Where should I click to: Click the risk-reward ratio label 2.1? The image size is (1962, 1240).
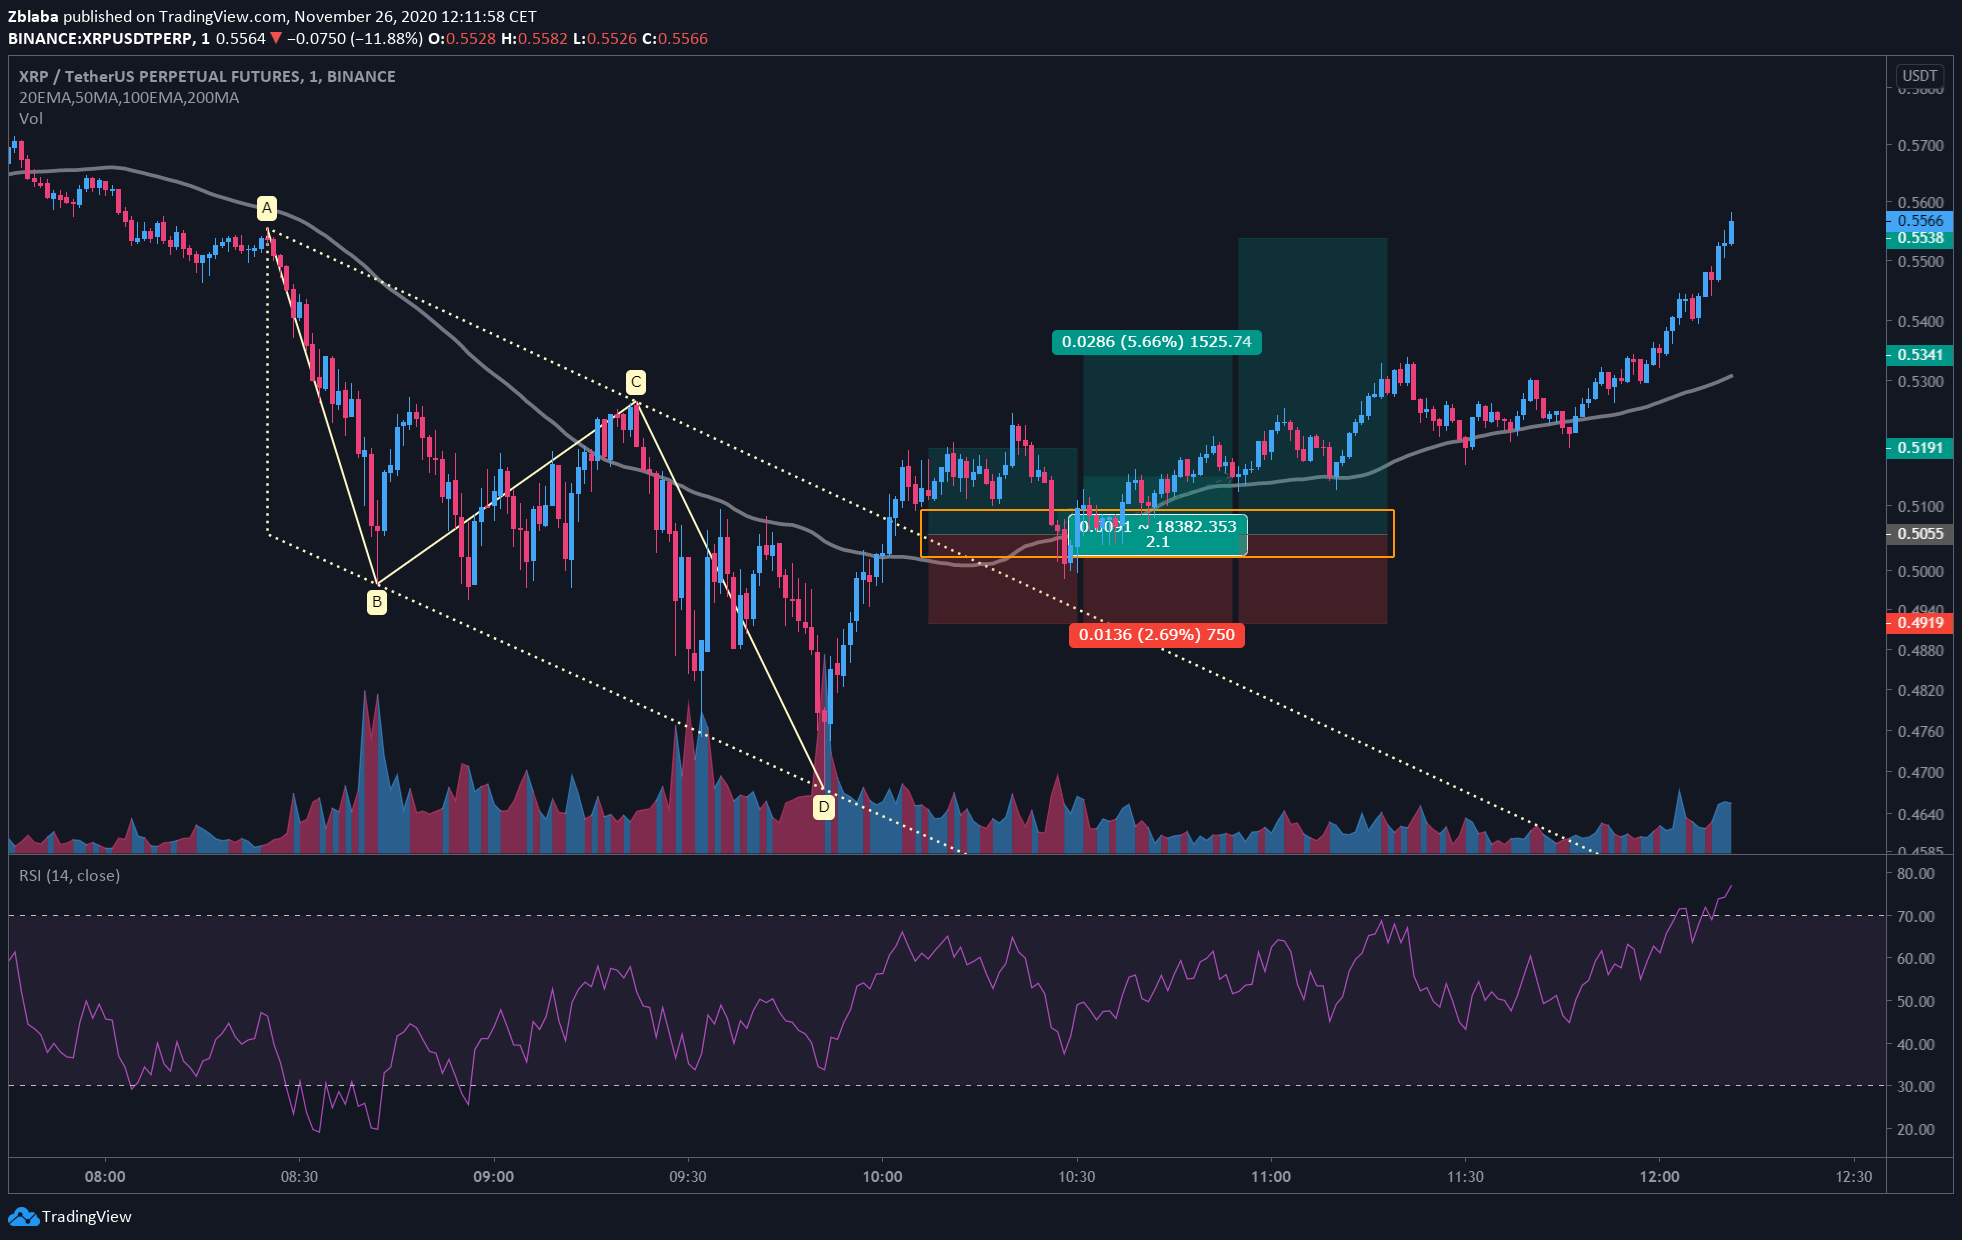tap(1157, 542)
